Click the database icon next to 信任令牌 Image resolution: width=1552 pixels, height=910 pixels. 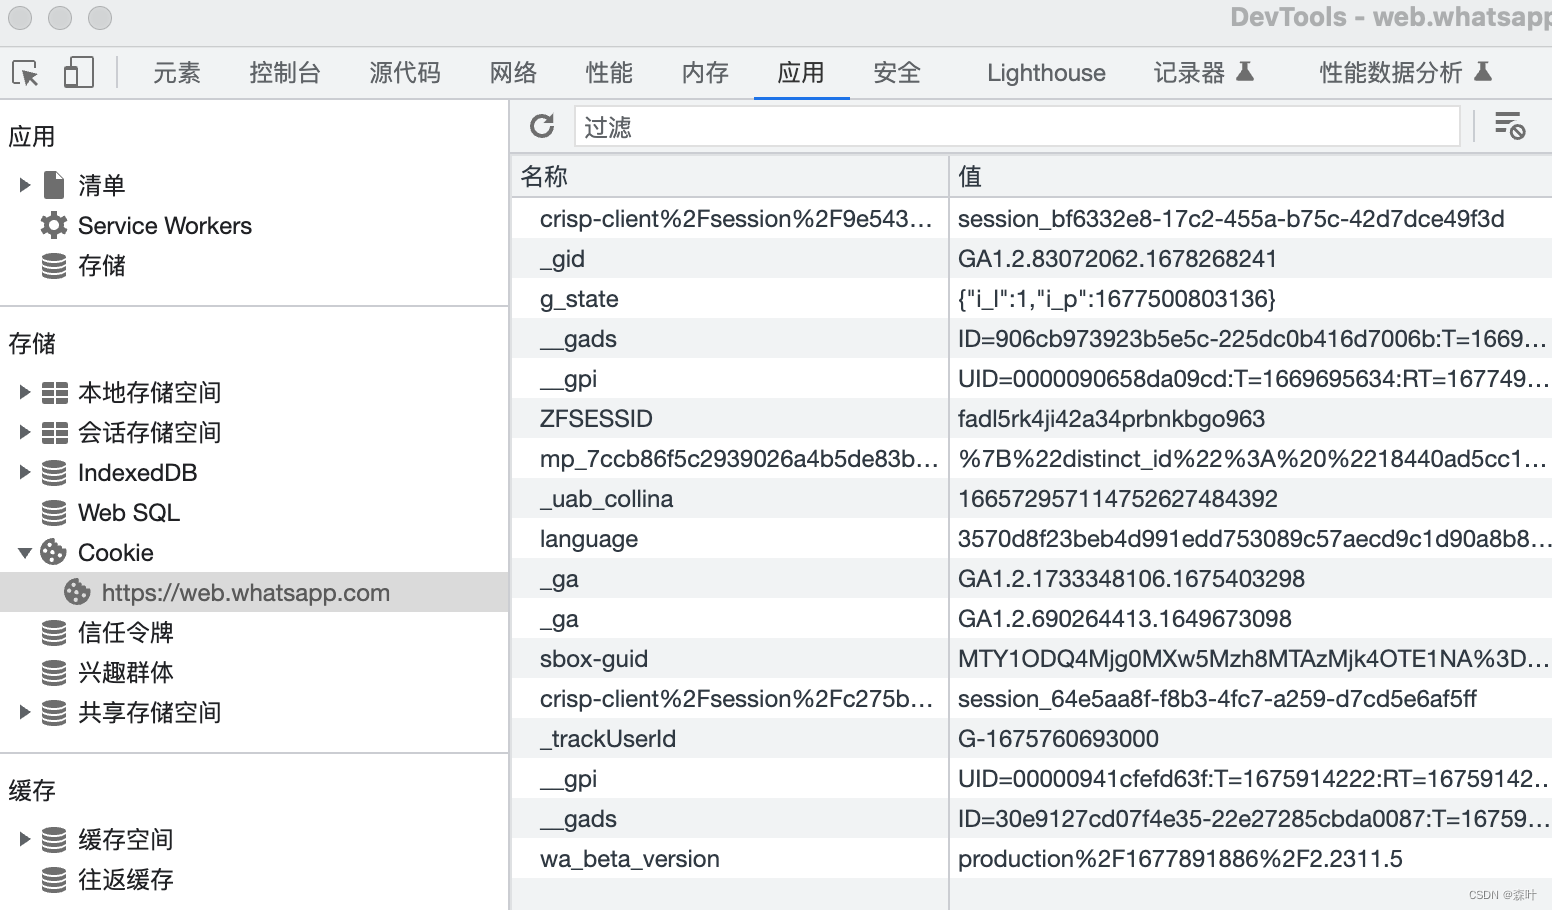(54, 632)
